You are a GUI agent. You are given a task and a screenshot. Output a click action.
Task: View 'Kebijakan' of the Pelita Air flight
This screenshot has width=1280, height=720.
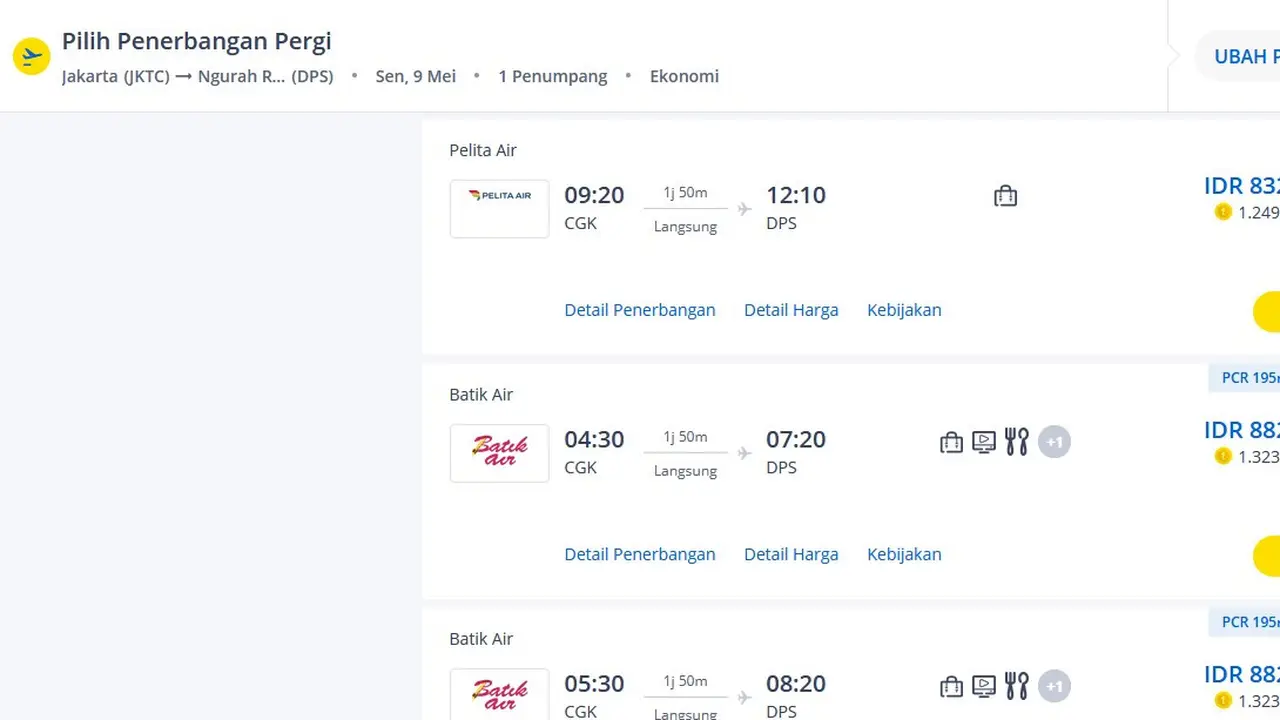(x=904, y=310)
